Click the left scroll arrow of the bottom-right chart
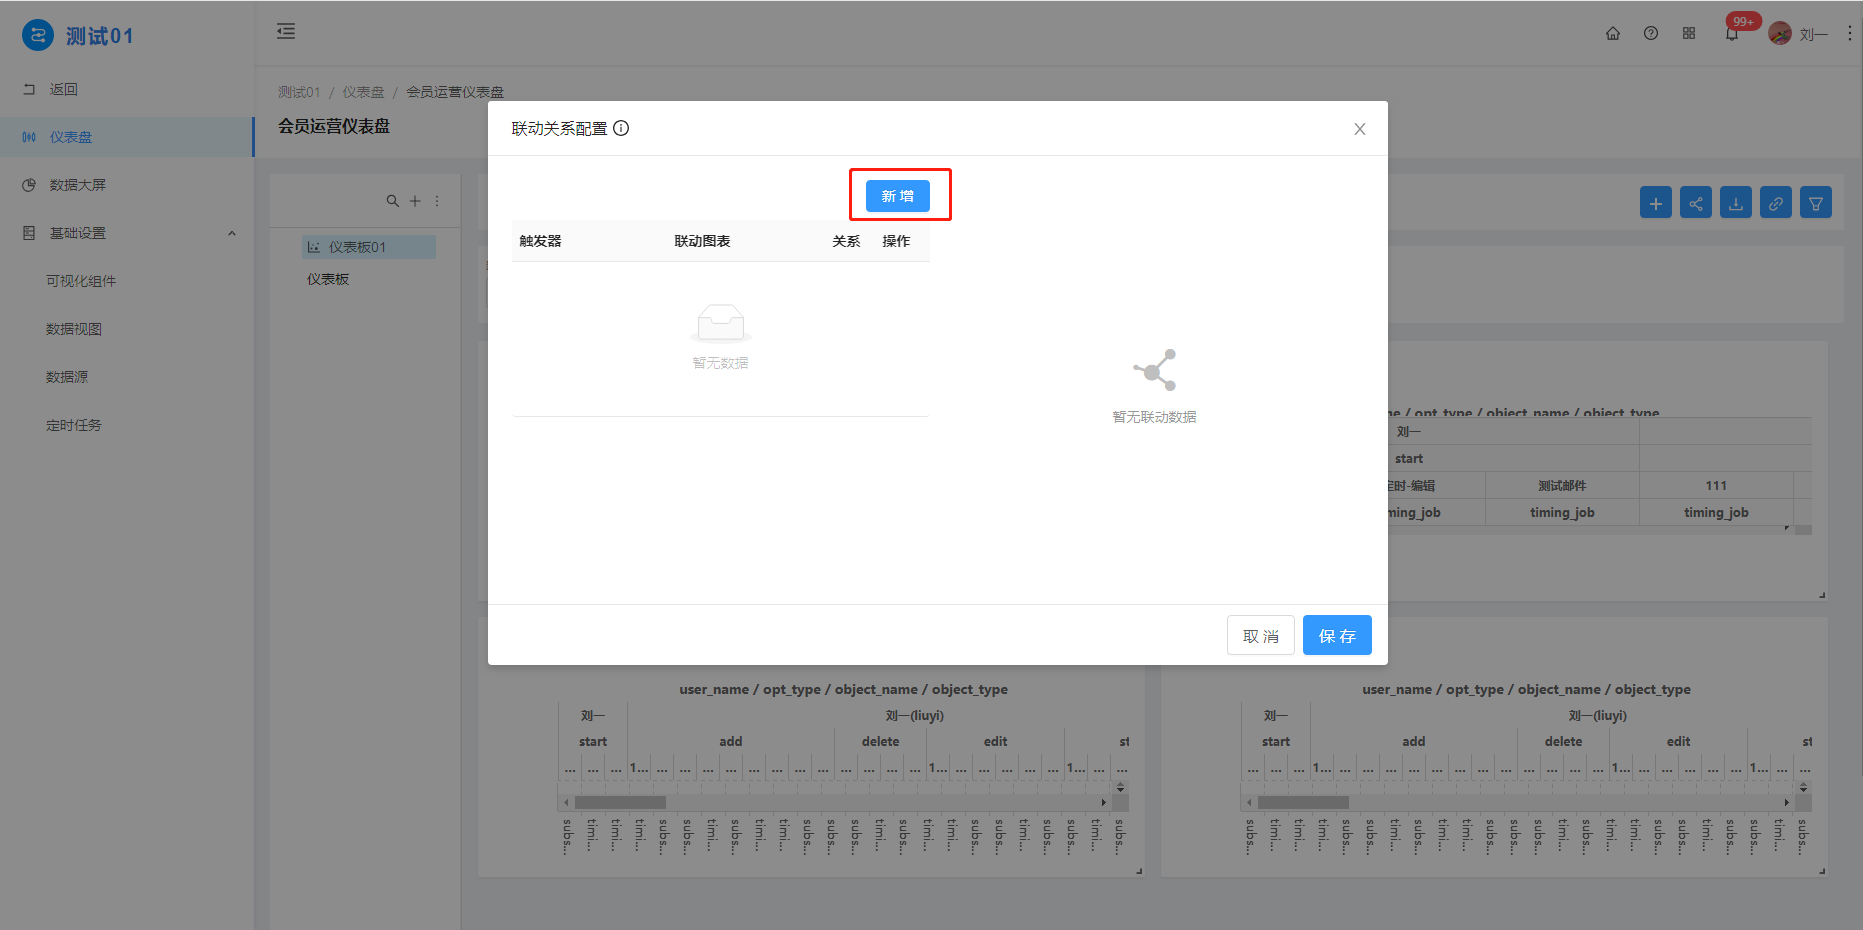The height and width of the screenshot is (930, 1863). pyautogui.click(x=1249, y=802)
